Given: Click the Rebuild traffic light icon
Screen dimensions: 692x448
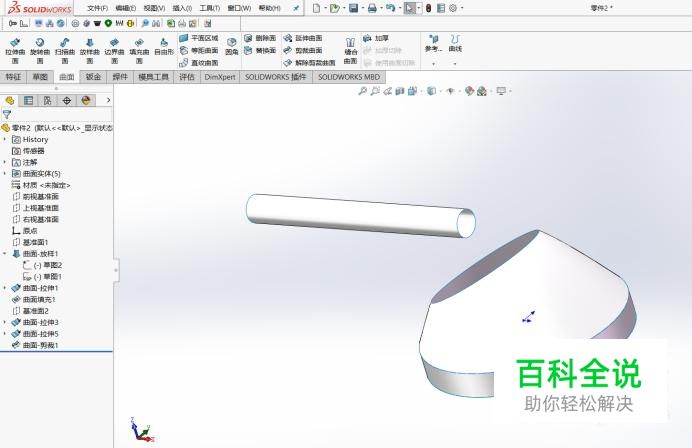Looking at the screenshot, I should tap(429, 8).
